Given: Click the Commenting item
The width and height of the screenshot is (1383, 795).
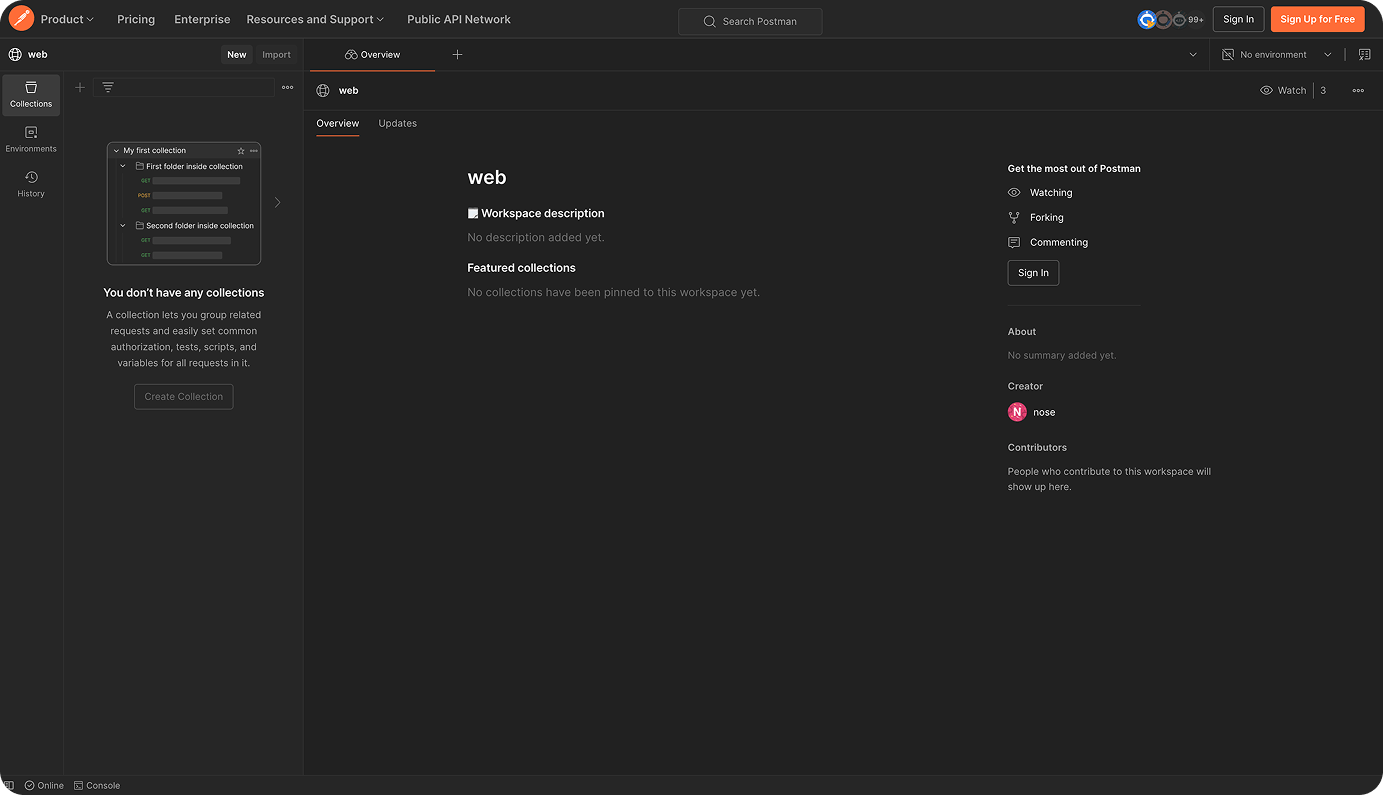Looking at the screenshot, I should [x=1048, y=242].
